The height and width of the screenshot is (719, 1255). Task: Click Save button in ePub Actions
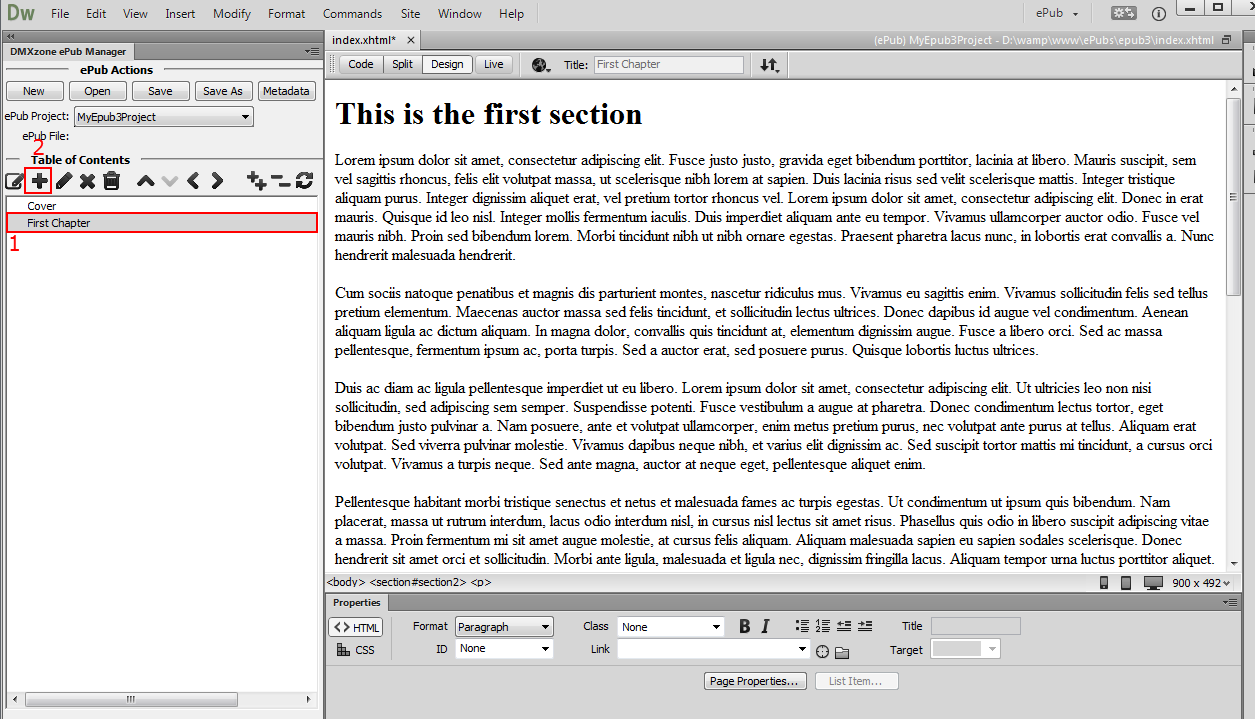[160, 91]
